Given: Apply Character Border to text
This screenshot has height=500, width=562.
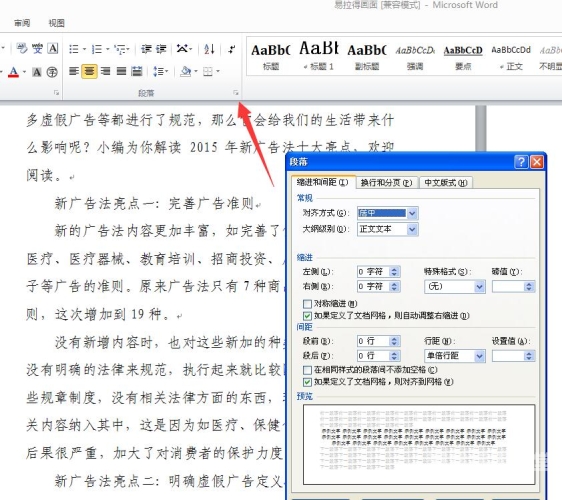Looking at the screenshot, I should pyautogui.click(x=53, y=48).
